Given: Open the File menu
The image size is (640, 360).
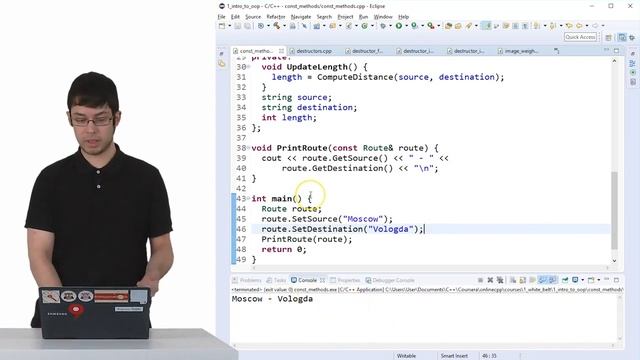Looking at the screenshot, I should point(221,17).
